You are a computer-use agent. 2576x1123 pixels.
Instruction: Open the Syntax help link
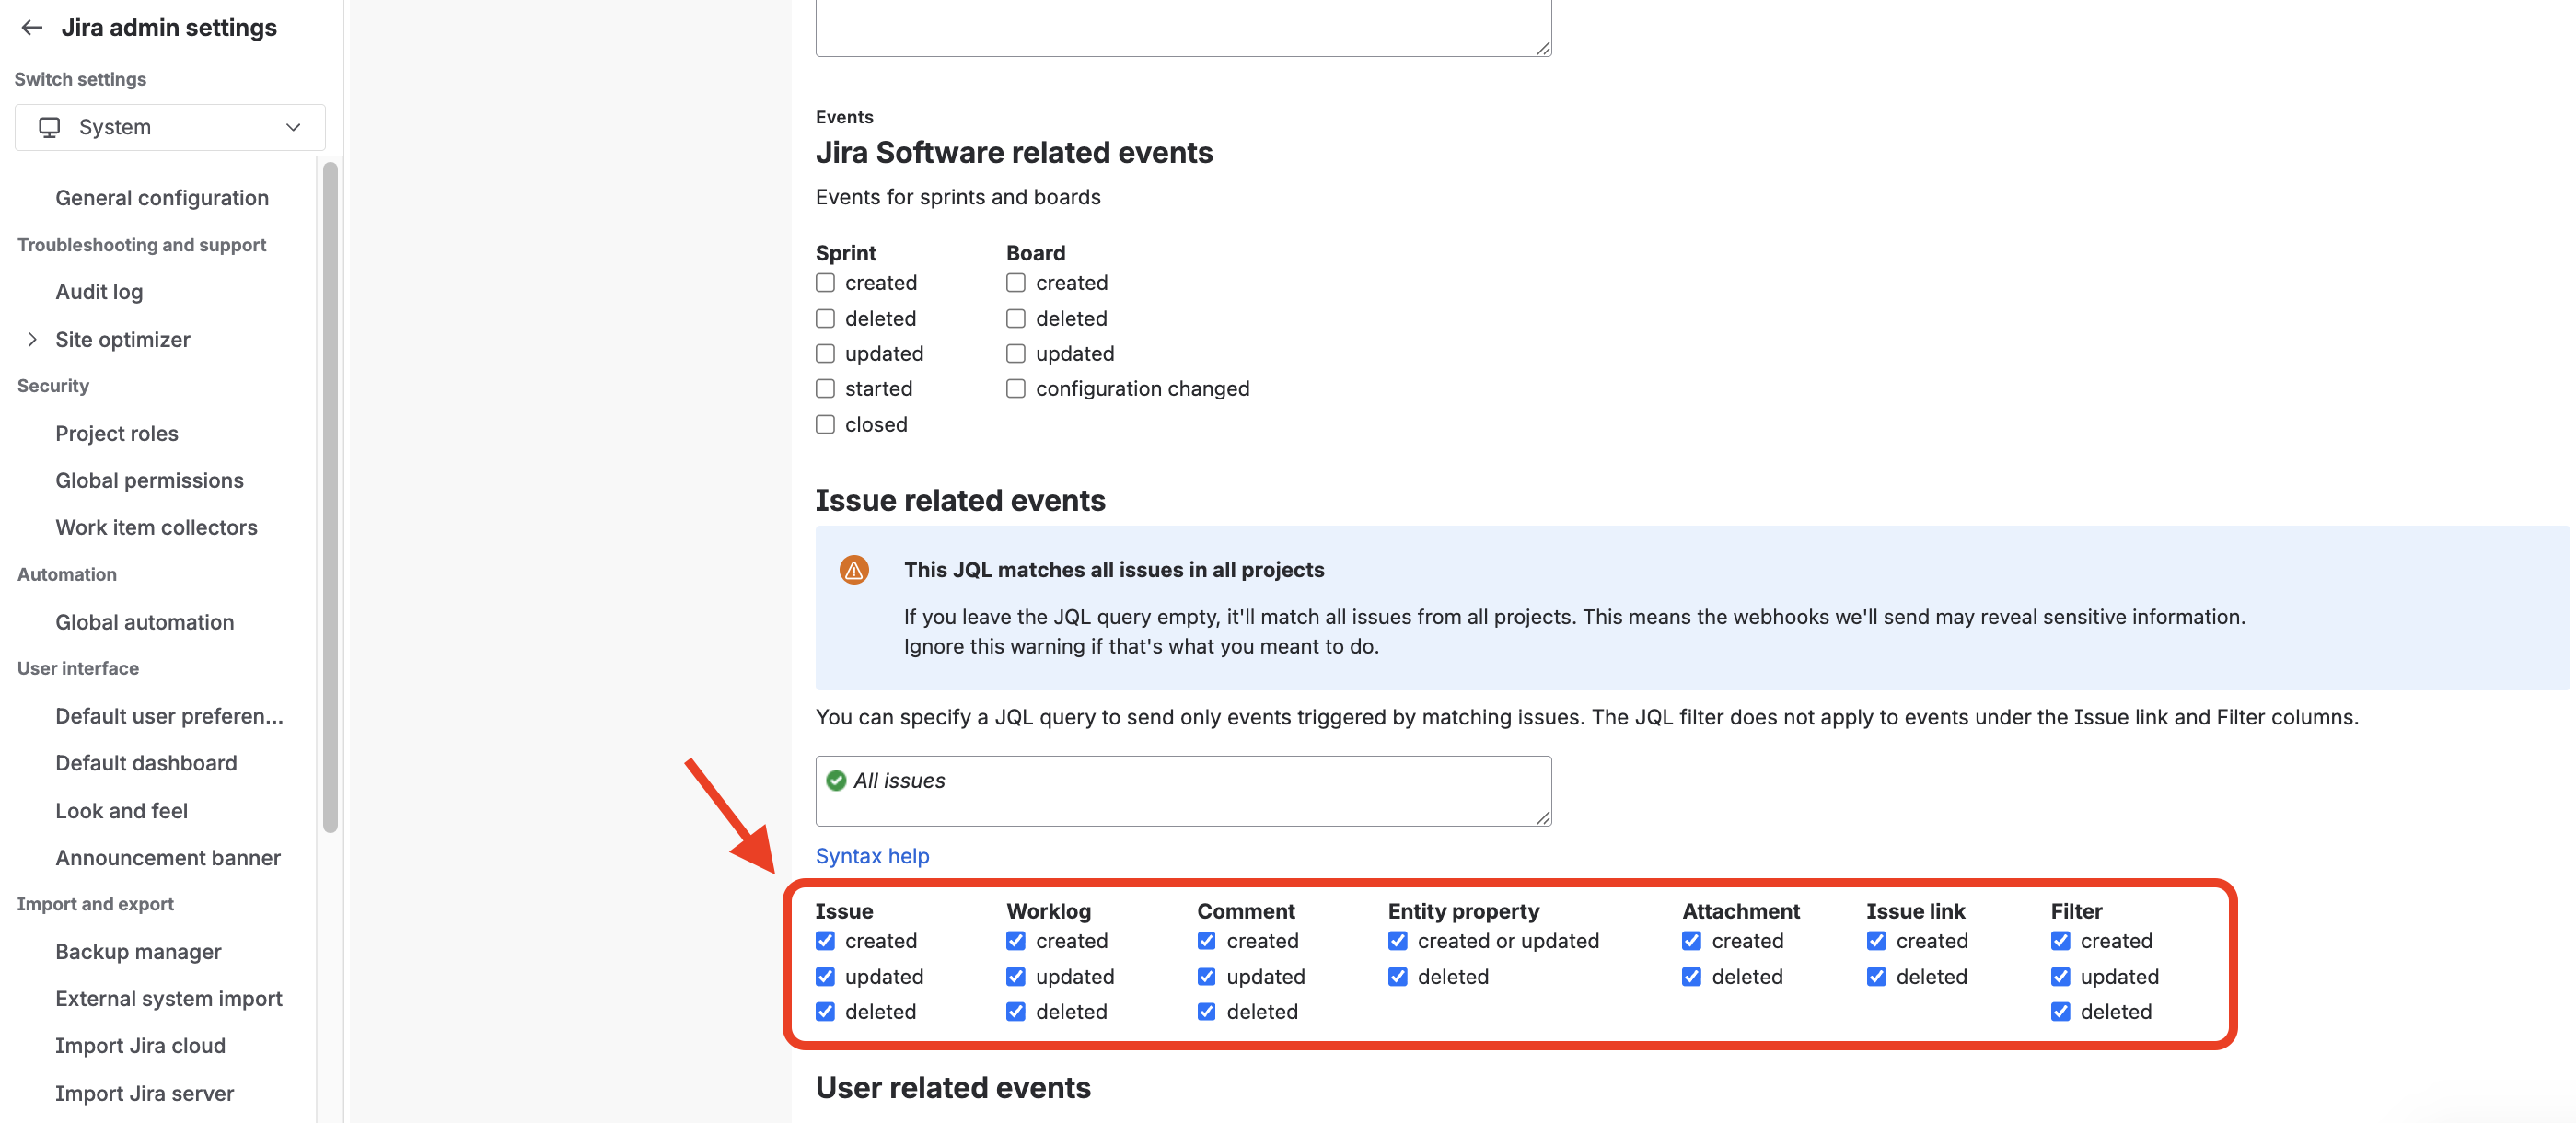872,856
